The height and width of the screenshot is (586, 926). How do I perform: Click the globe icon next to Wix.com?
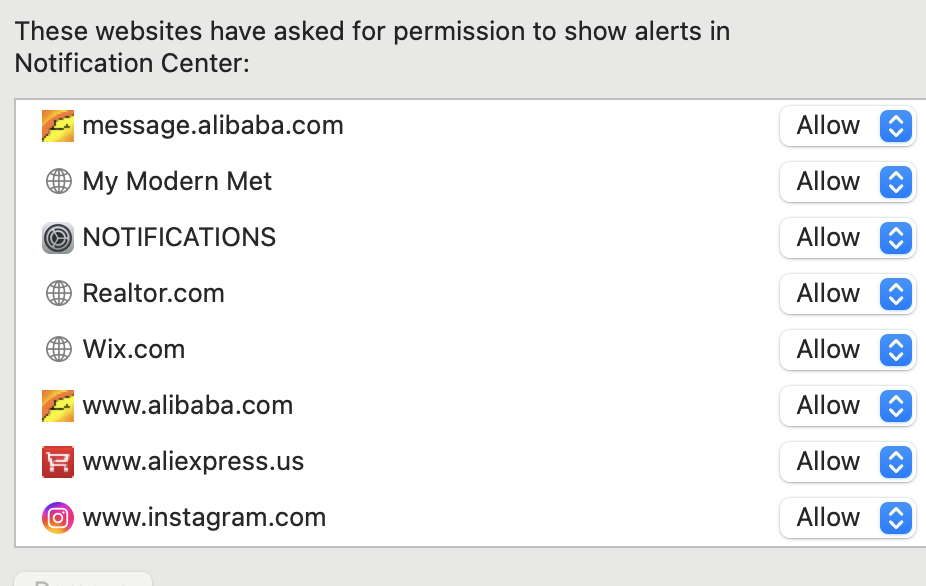pyautogui.click(x=58, y=349)
